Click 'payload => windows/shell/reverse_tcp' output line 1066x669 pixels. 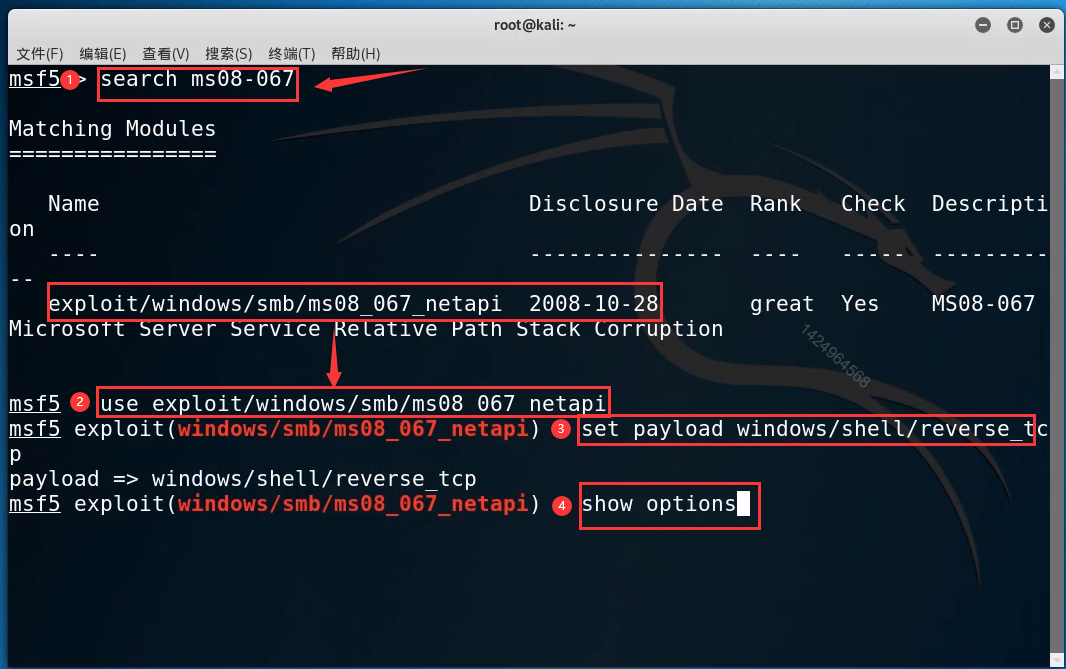coord(242,479)
